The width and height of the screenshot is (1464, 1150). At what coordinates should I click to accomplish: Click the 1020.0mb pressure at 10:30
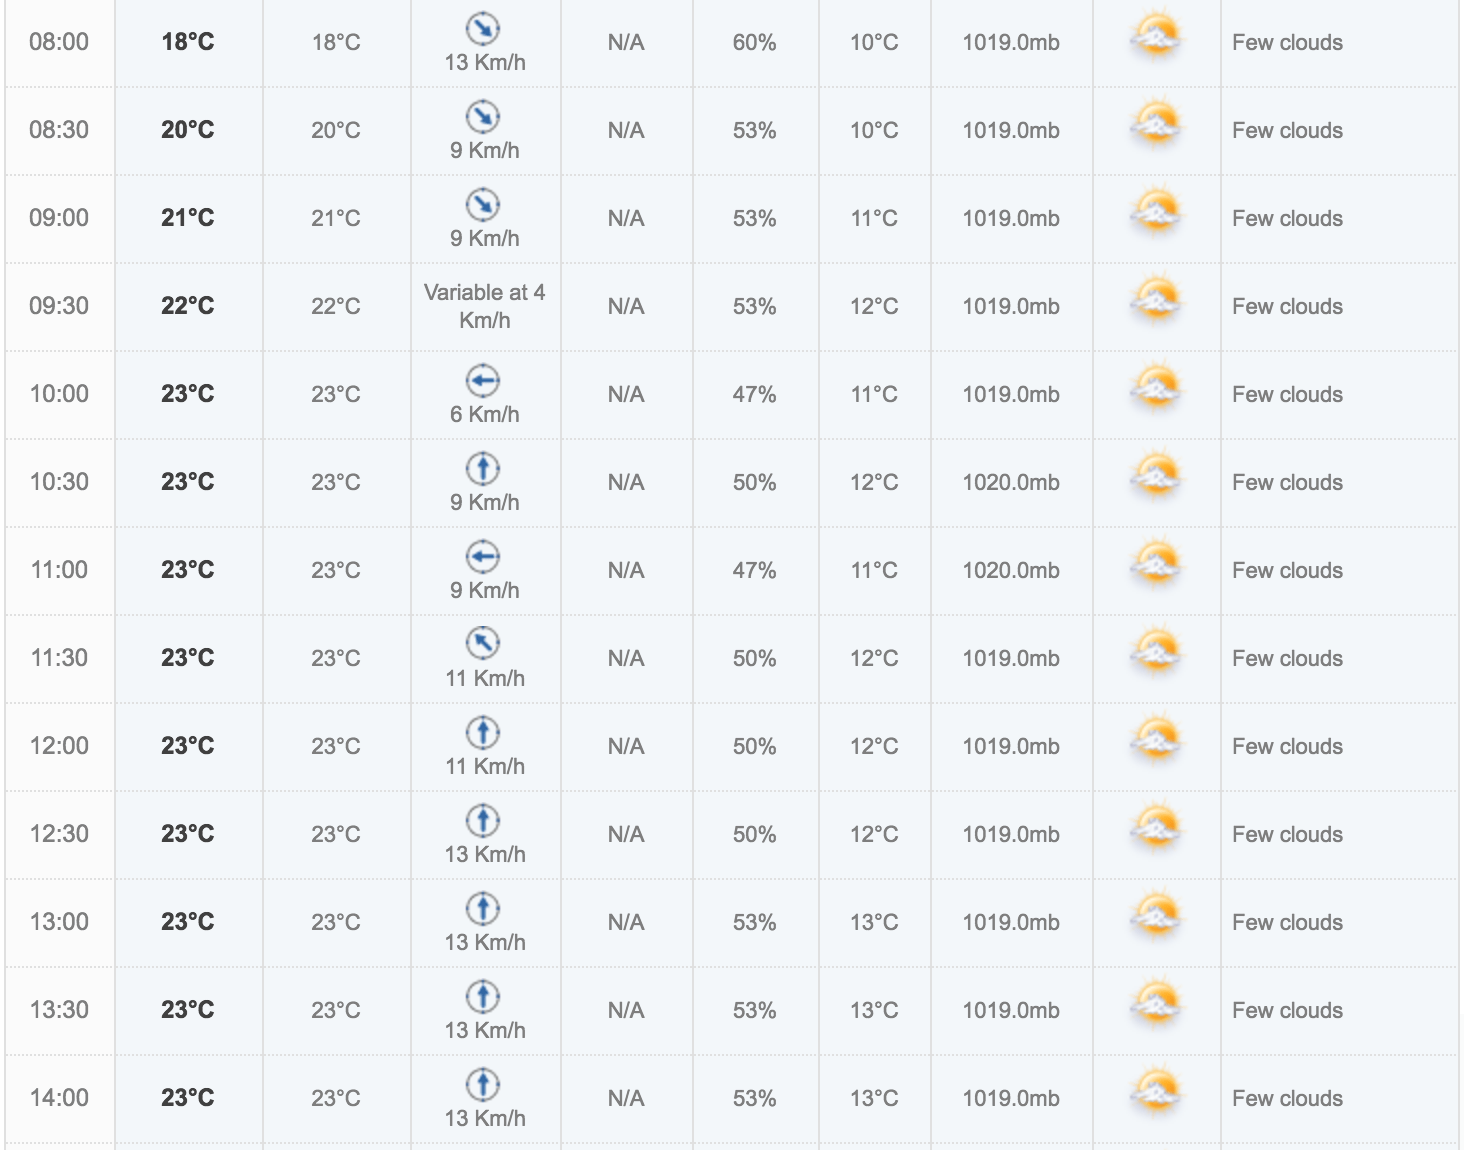tap(1011, 483)
